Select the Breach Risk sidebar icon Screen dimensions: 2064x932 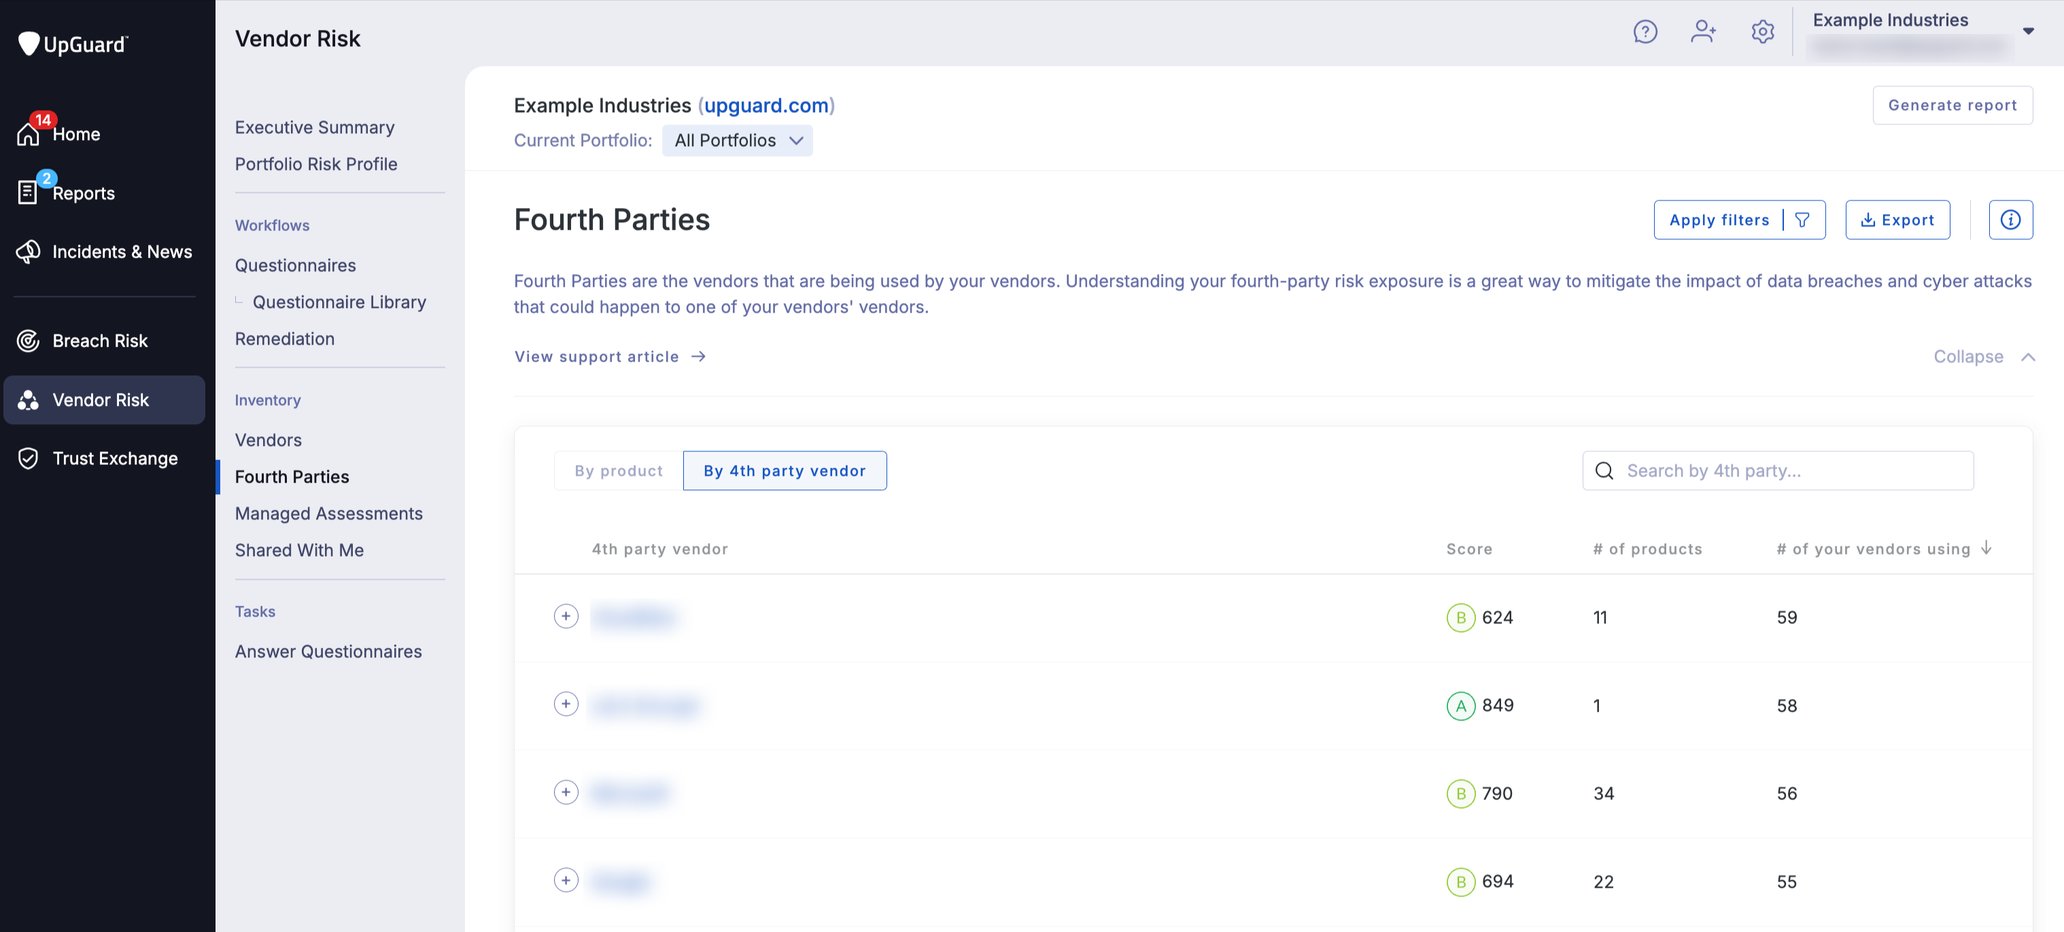(27, 340)
